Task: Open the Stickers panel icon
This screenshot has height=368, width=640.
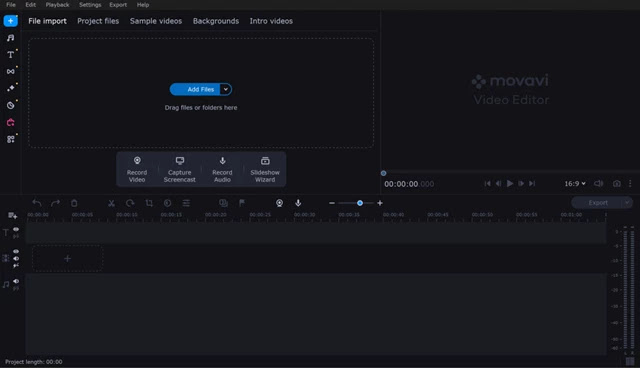Action: click(11, 105)
